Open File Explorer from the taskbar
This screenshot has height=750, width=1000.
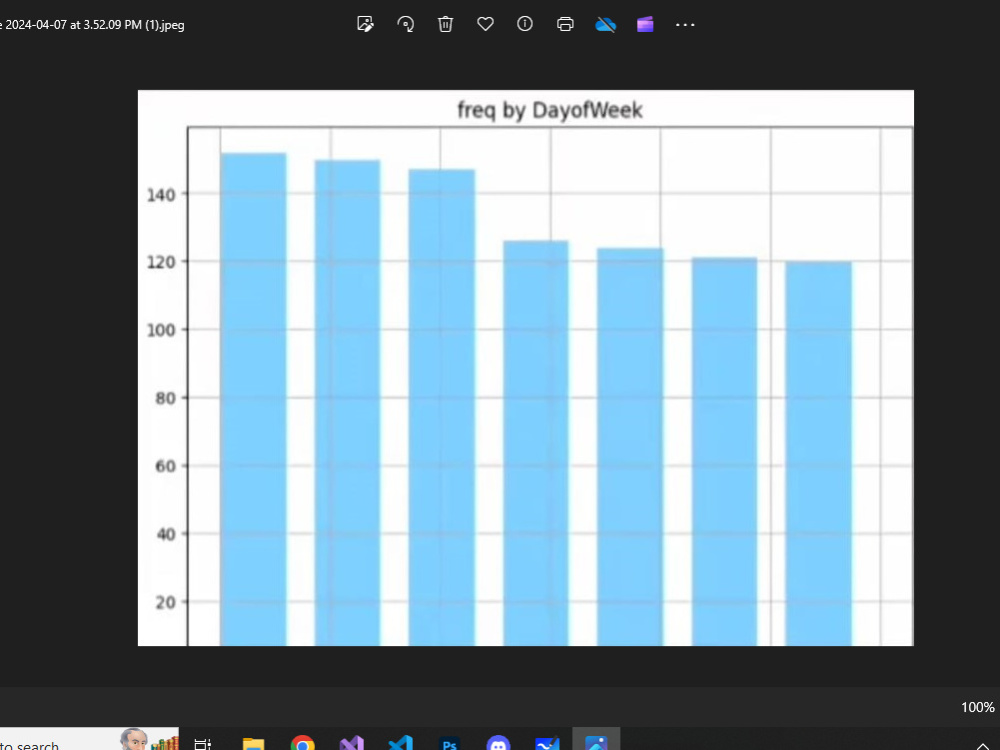pyautogui.click(x=253, y=744)
